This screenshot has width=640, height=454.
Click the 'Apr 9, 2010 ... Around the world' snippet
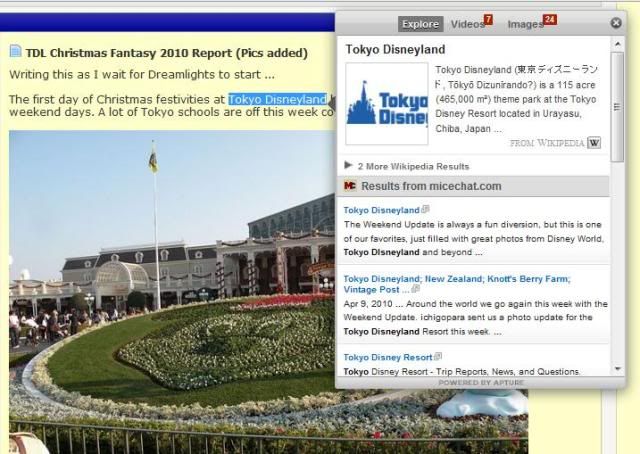[476, 318]
